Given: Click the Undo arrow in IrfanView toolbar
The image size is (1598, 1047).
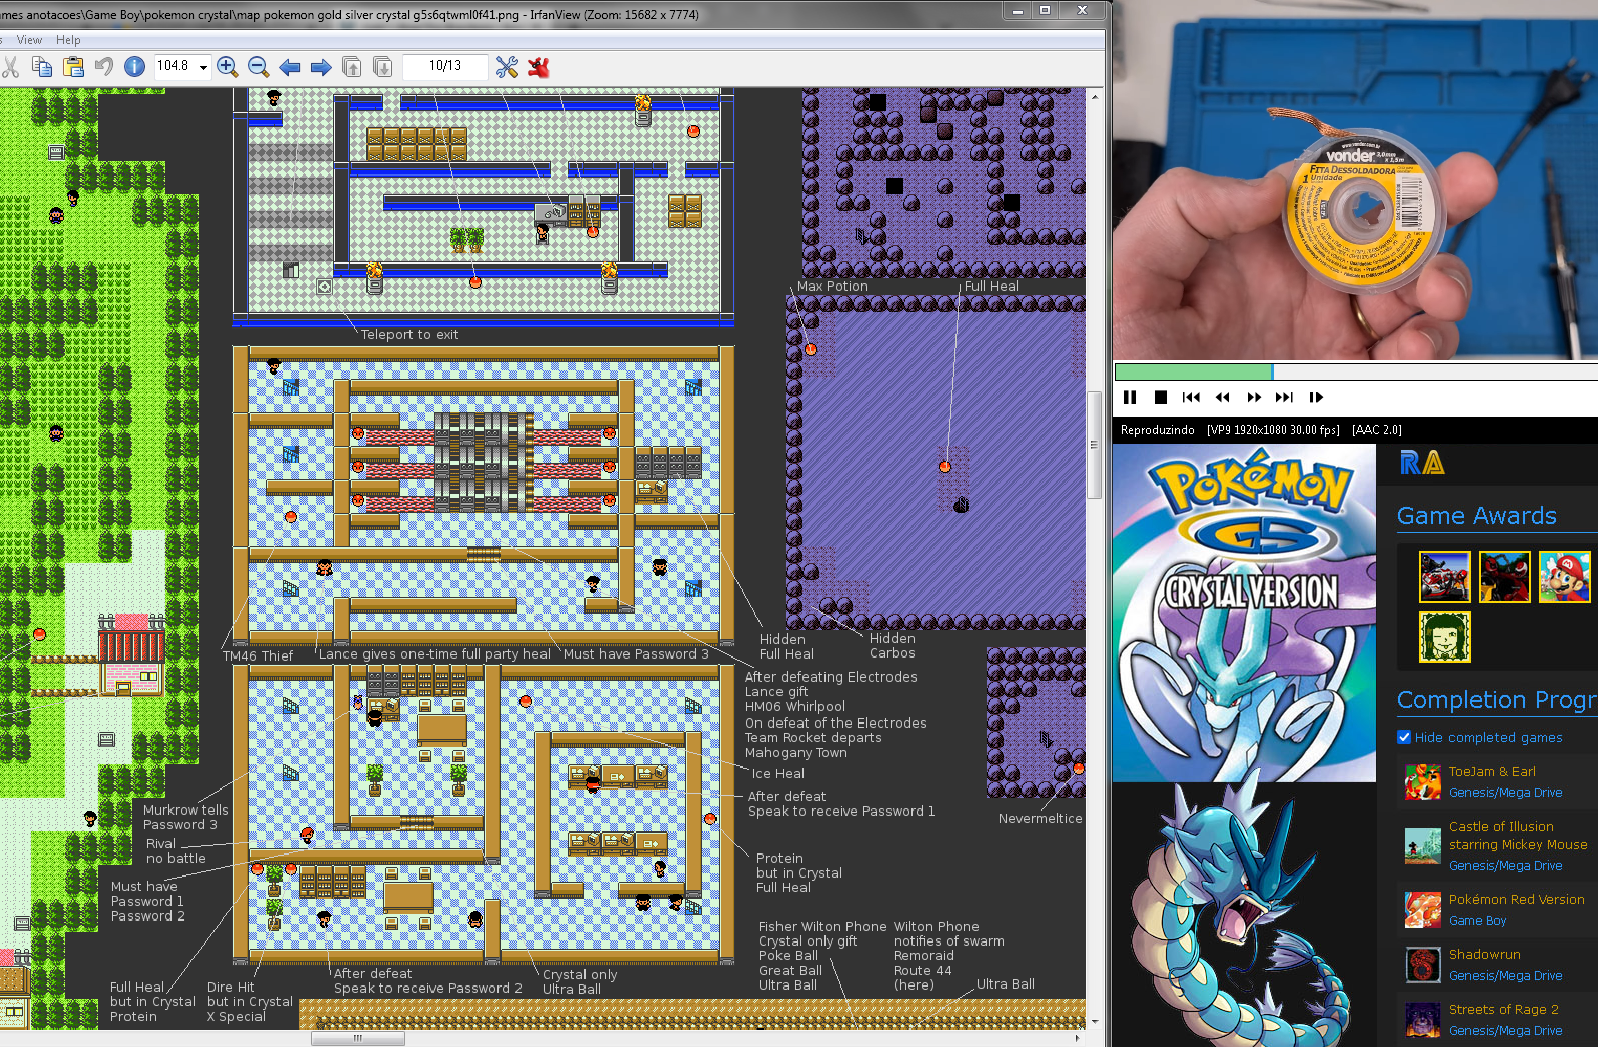Looking at the screenshot, I should pos(104,67).
